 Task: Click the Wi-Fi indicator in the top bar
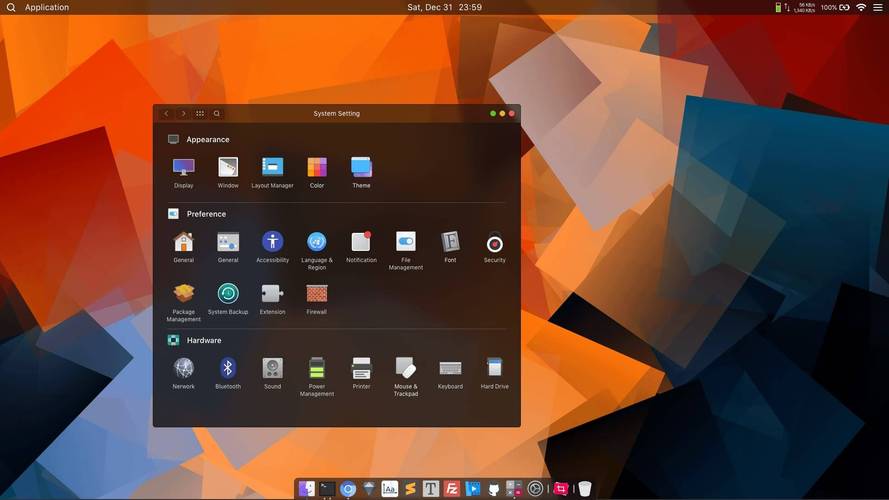(861, 7)
